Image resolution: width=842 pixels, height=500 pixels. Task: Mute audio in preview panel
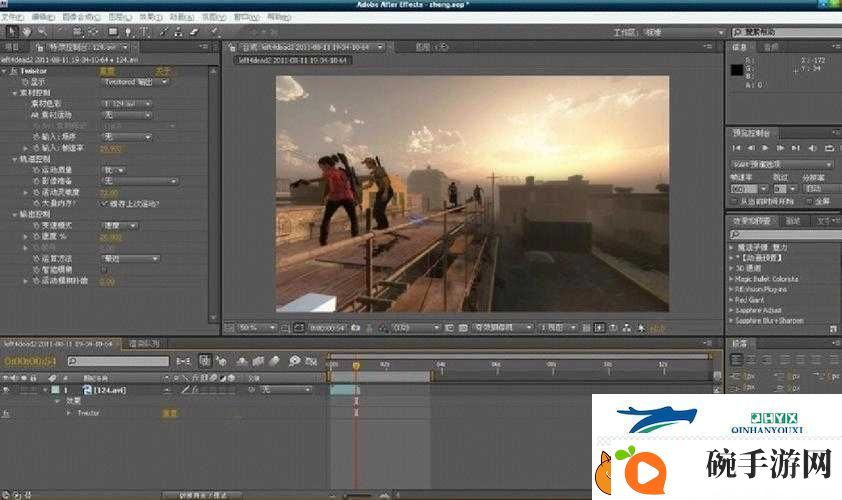pos(812,148)
